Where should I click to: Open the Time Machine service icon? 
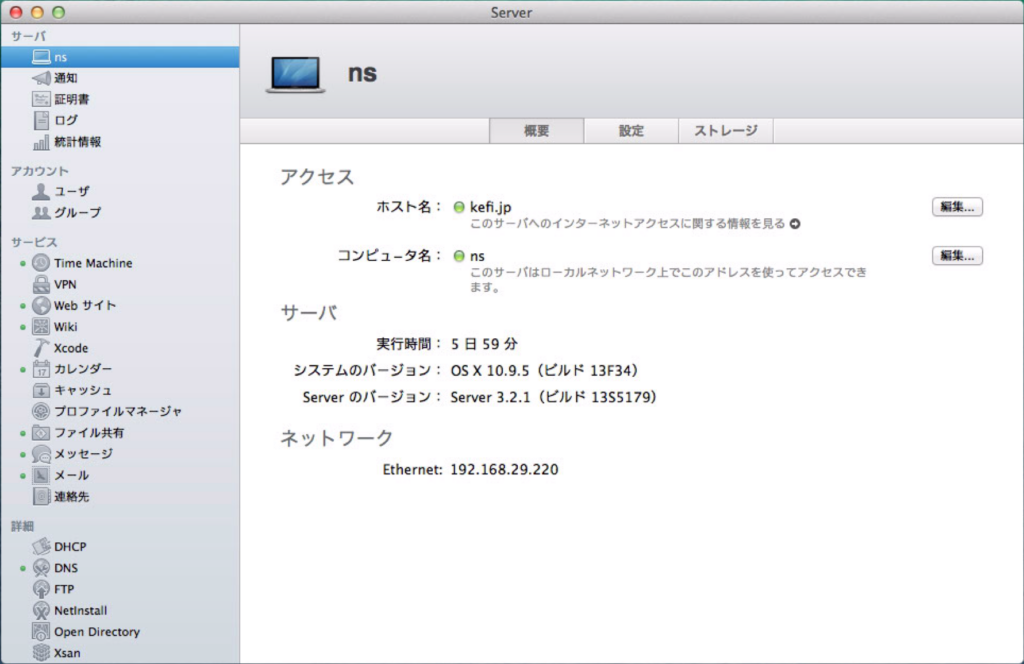pos(40,263)
